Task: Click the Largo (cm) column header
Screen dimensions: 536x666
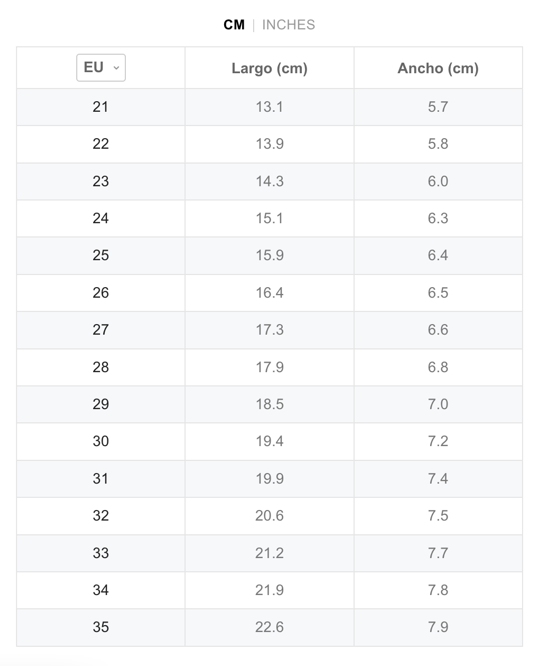Action: (269, 68)
